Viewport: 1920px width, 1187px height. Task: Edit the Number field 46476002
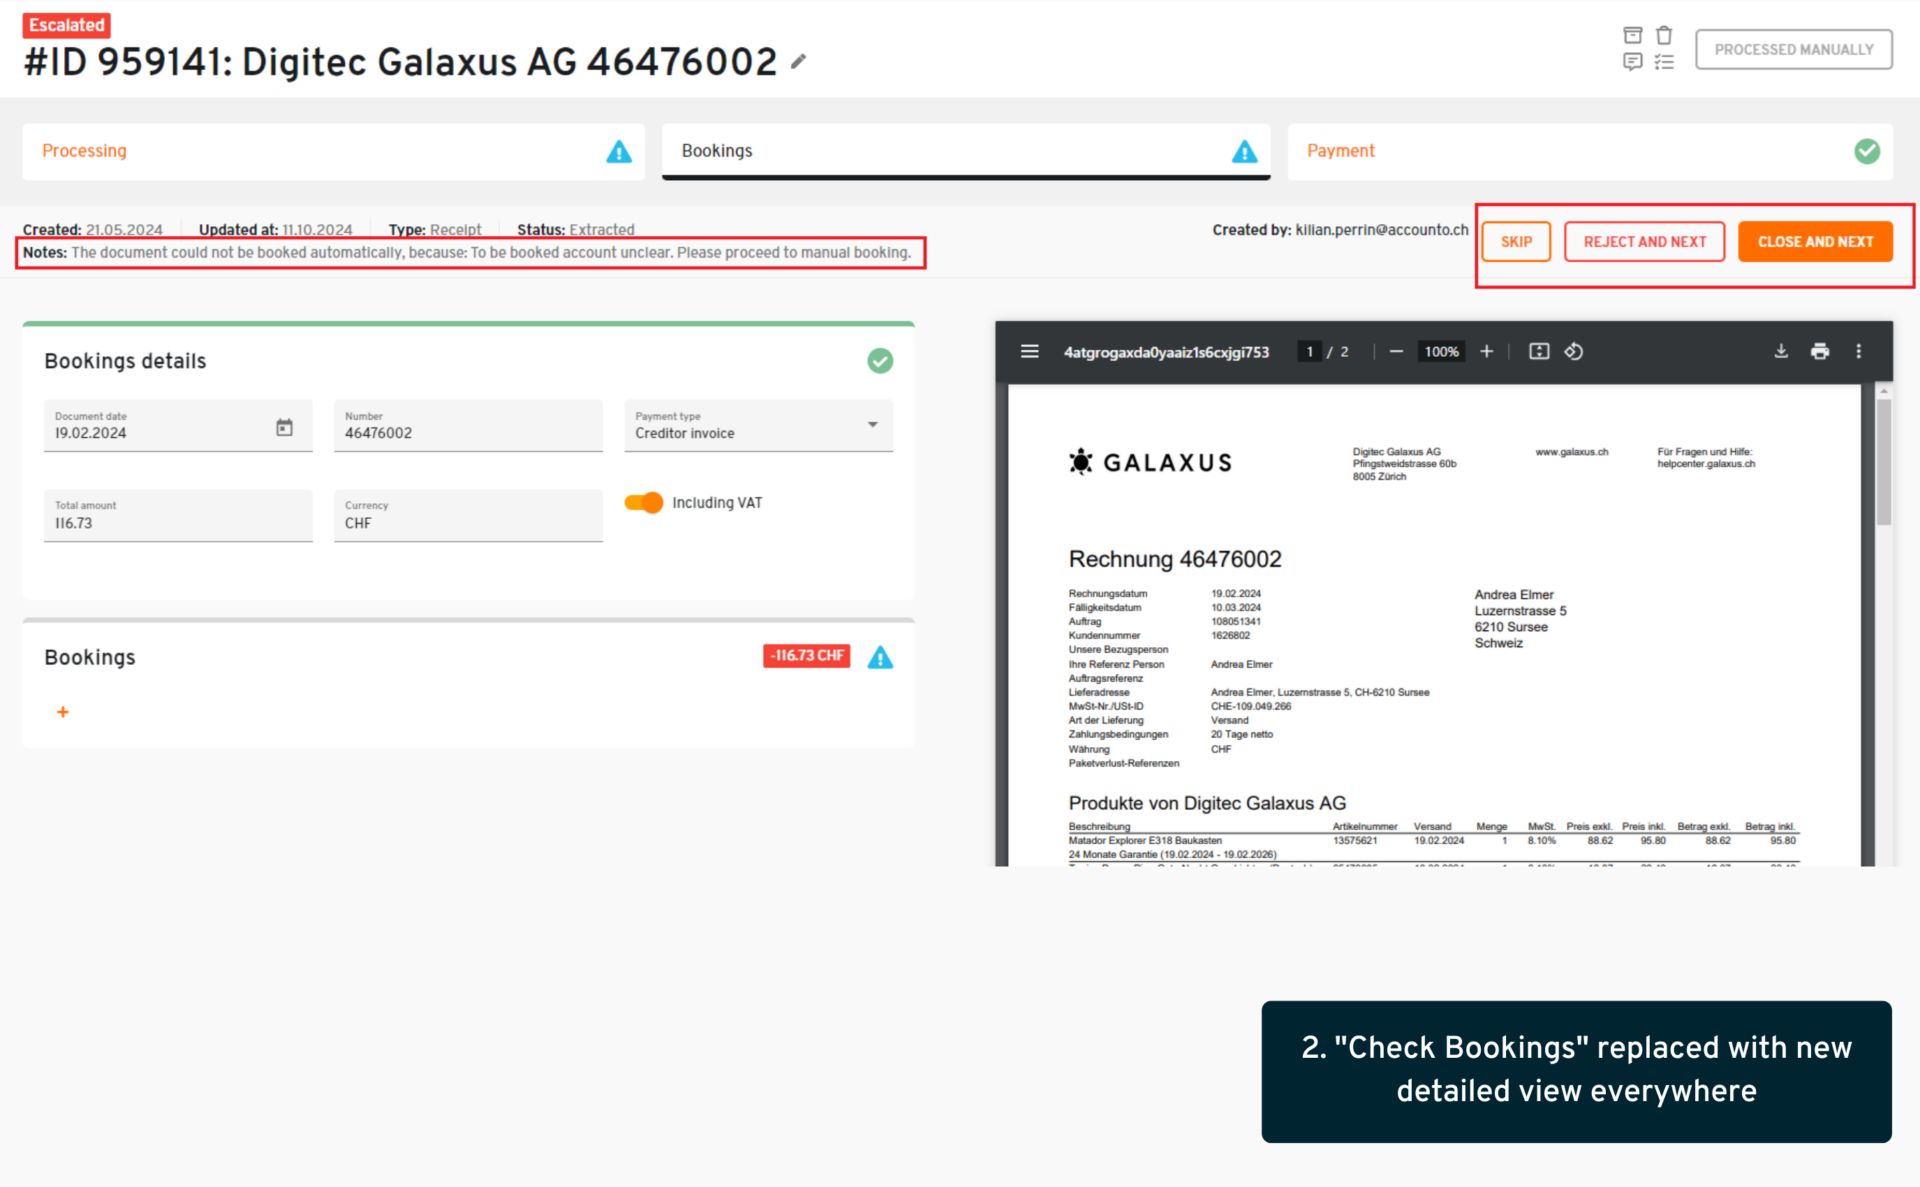(468, 426)
